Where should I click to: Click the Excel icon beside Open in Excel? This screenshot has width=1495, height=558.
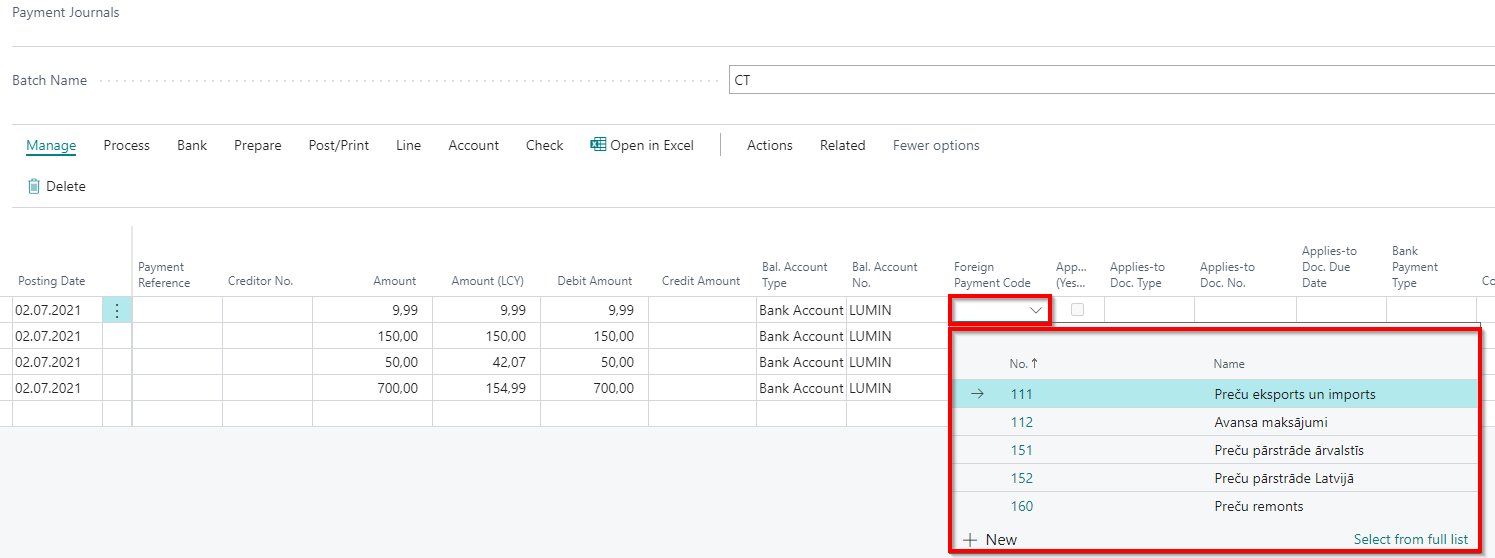click(598, 145)
